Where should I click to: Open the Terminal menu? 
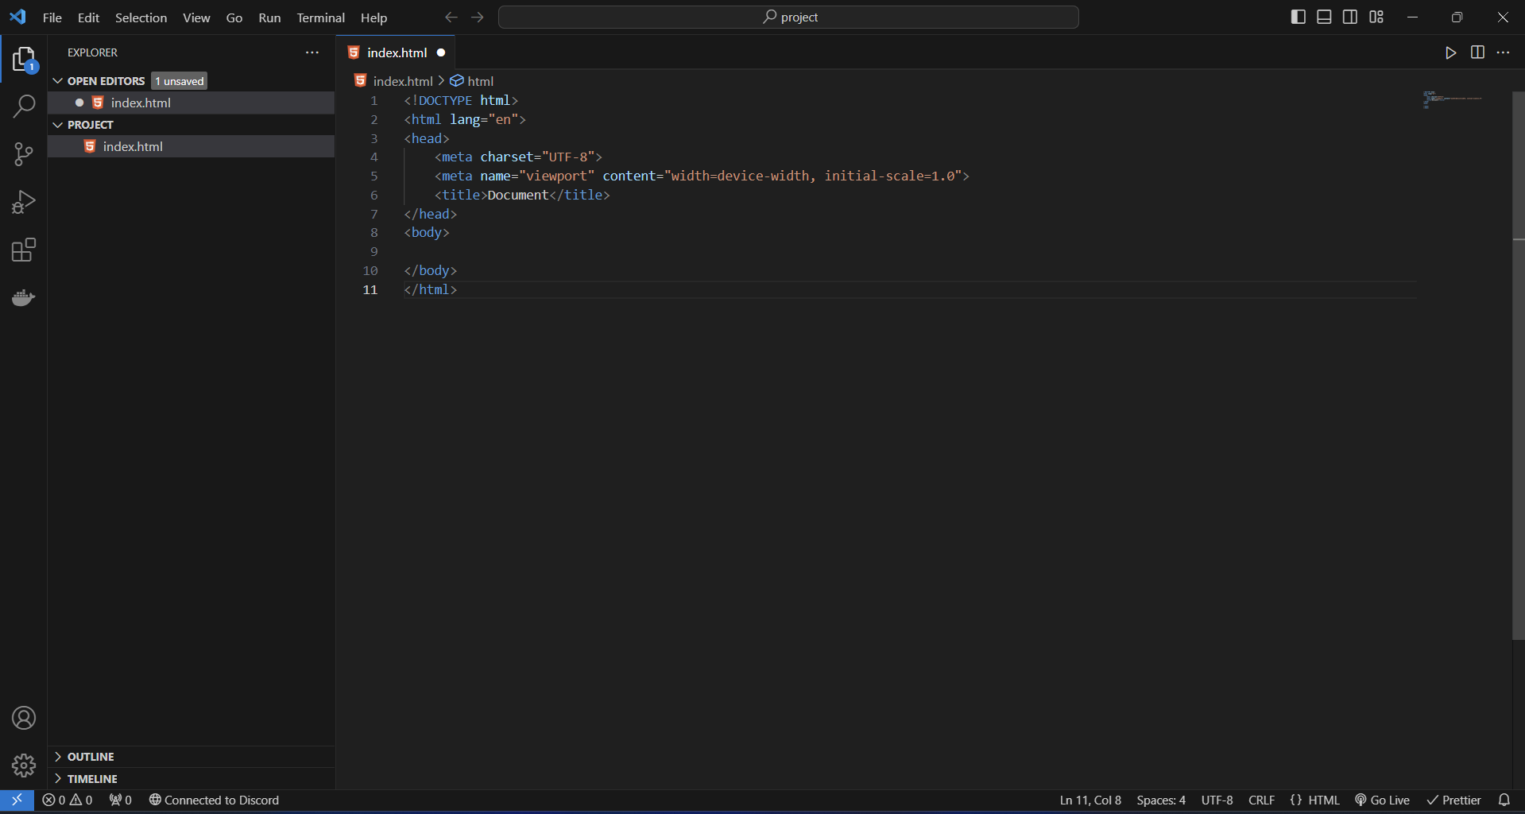click(320, 18)
